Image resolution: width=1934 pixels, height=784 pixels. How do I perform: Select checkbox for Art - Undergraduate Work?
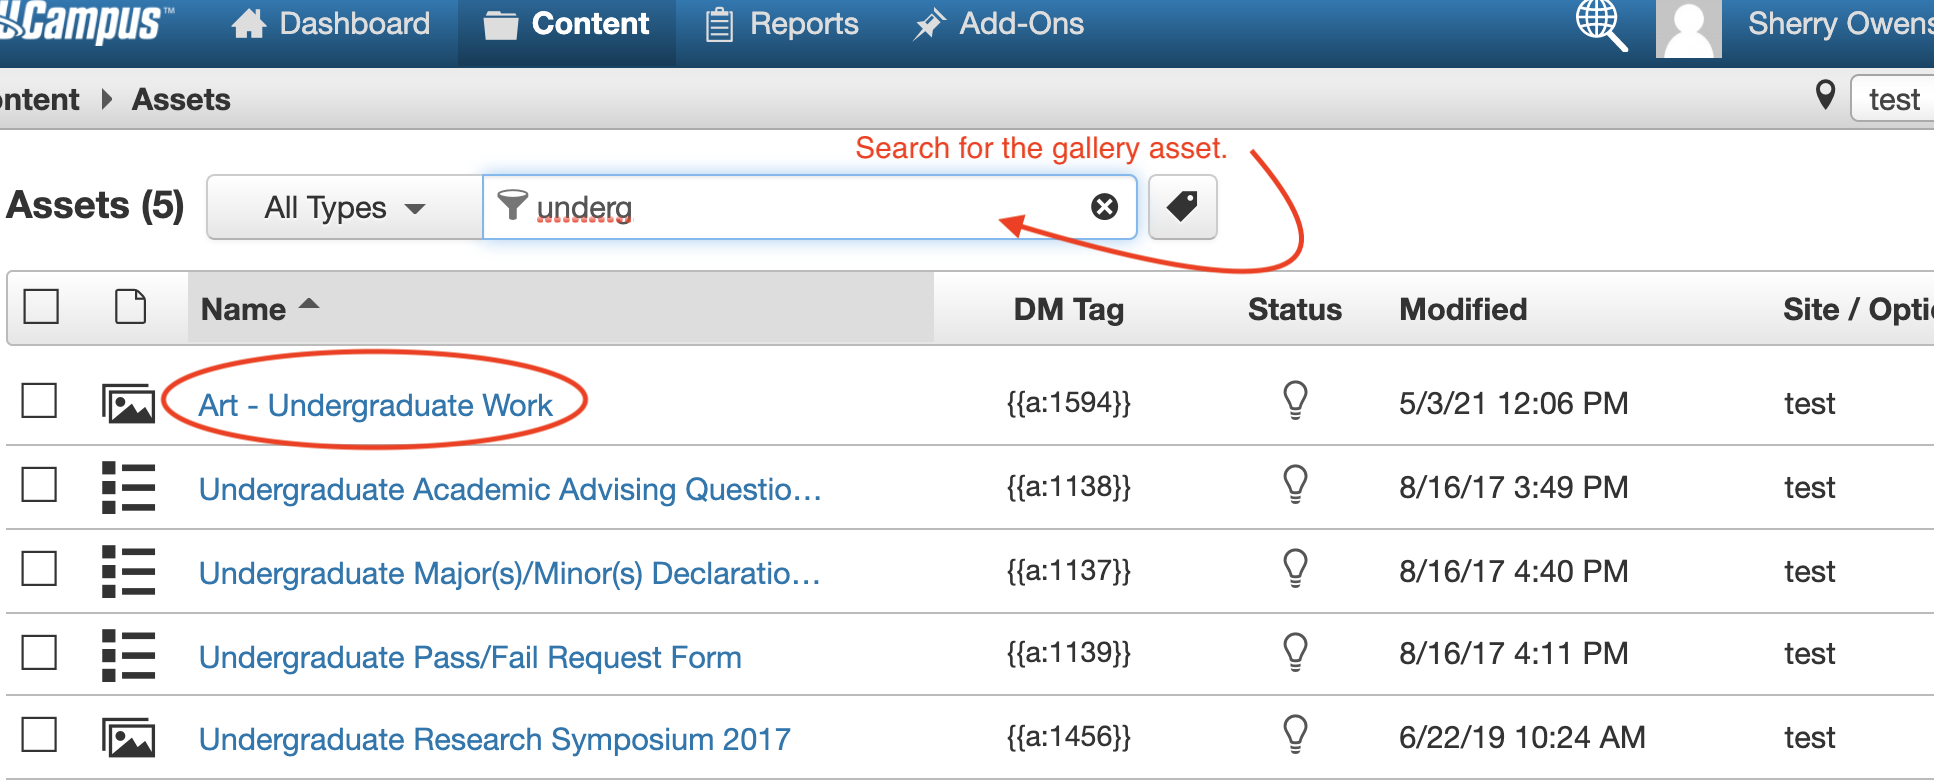[39, 401]
